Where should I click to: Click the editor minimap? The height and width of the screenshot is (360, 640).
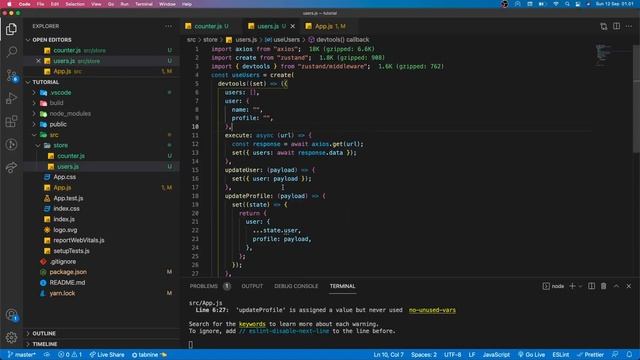pos(603,55)
